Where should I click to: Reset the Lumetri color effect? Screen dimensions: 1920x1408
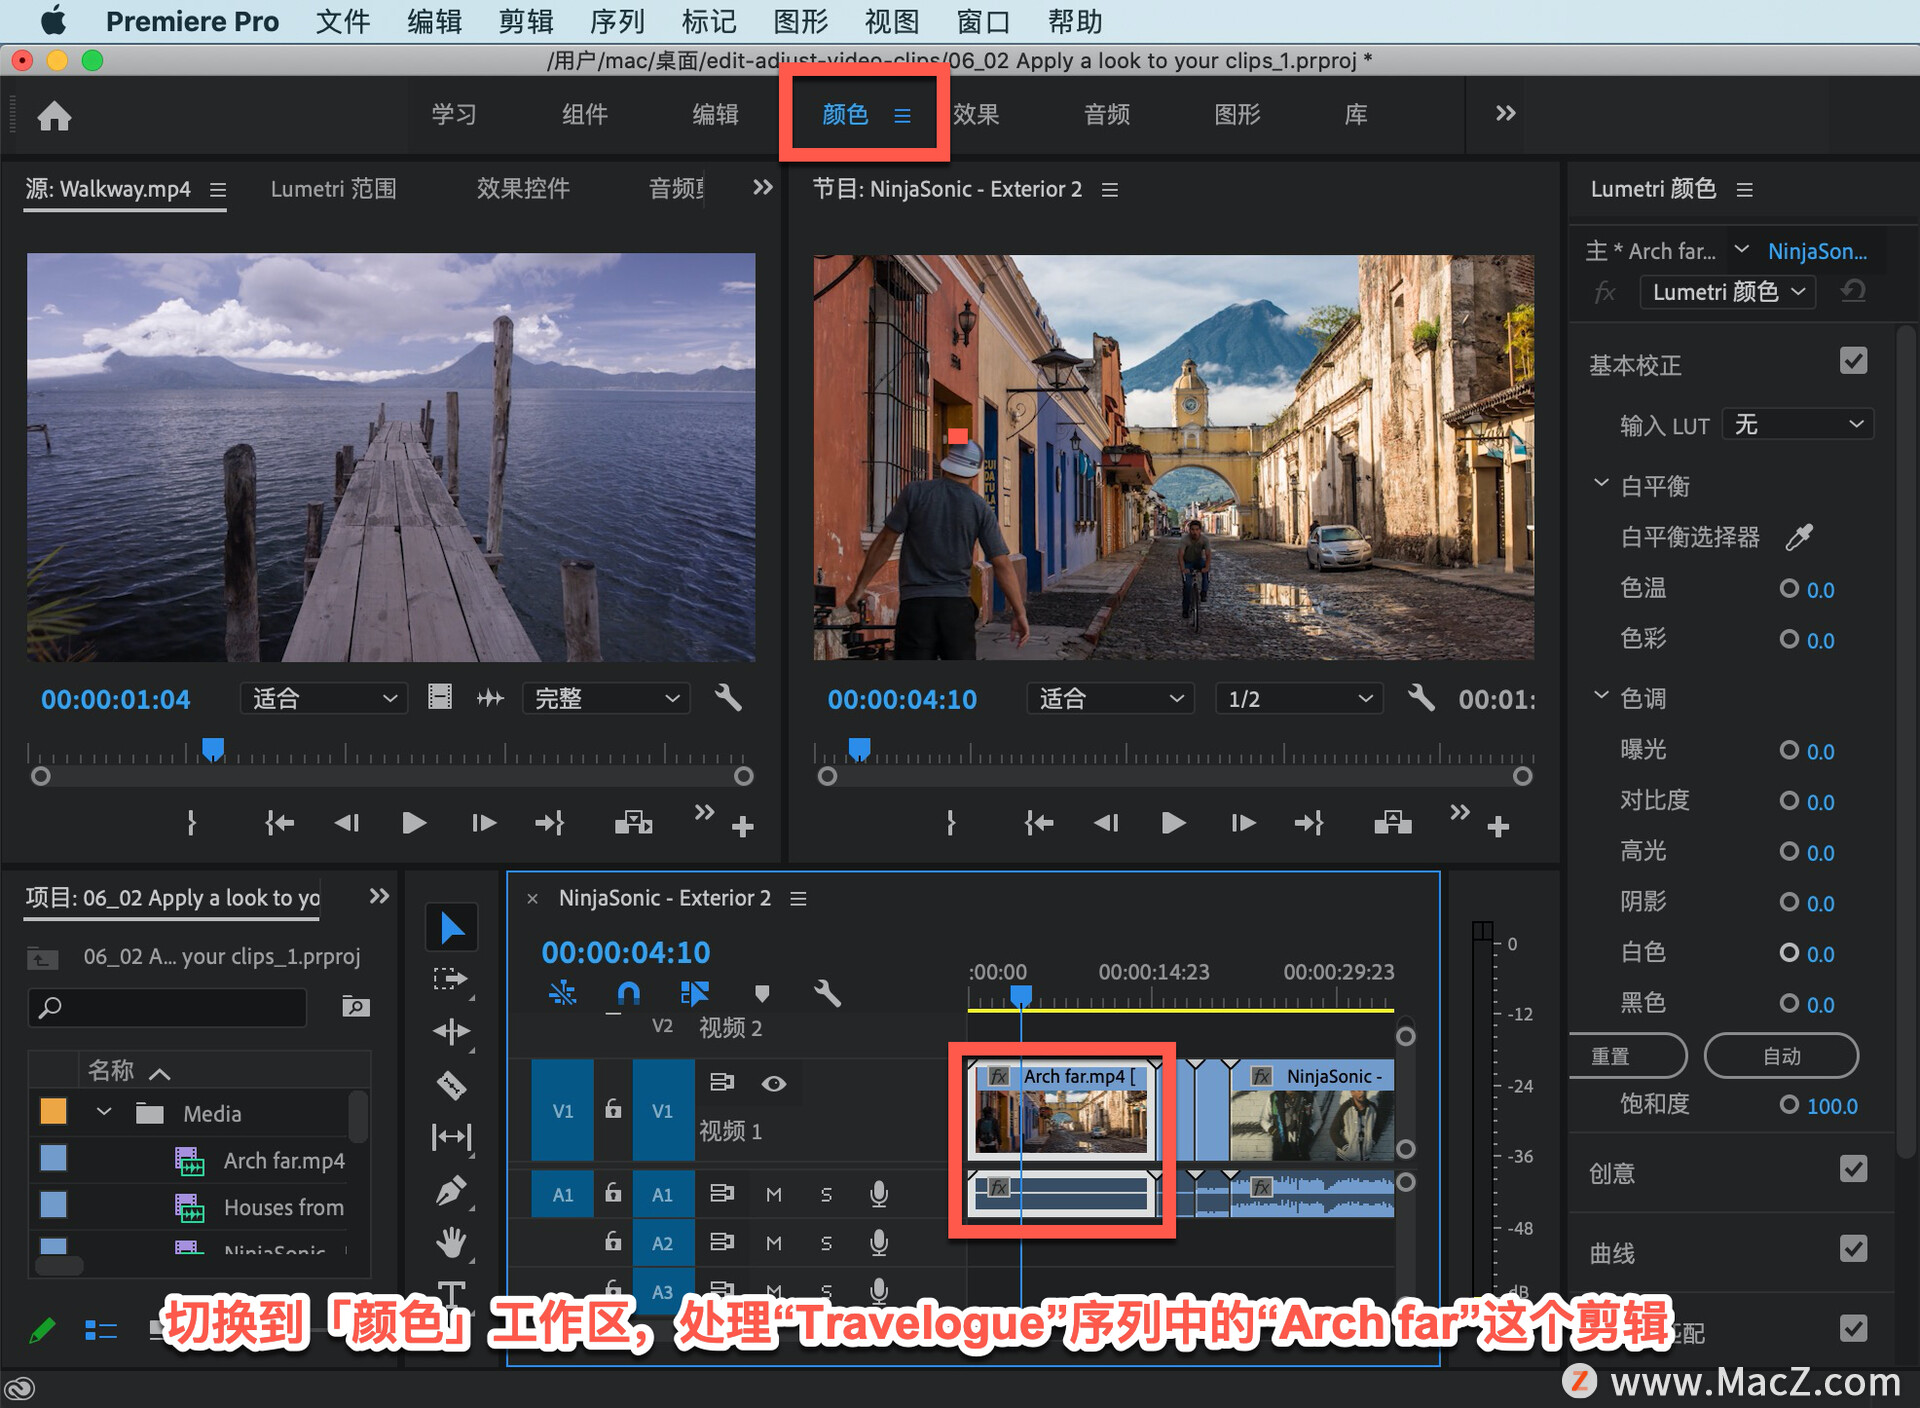pyautogui.click(x=1852, y=291)
